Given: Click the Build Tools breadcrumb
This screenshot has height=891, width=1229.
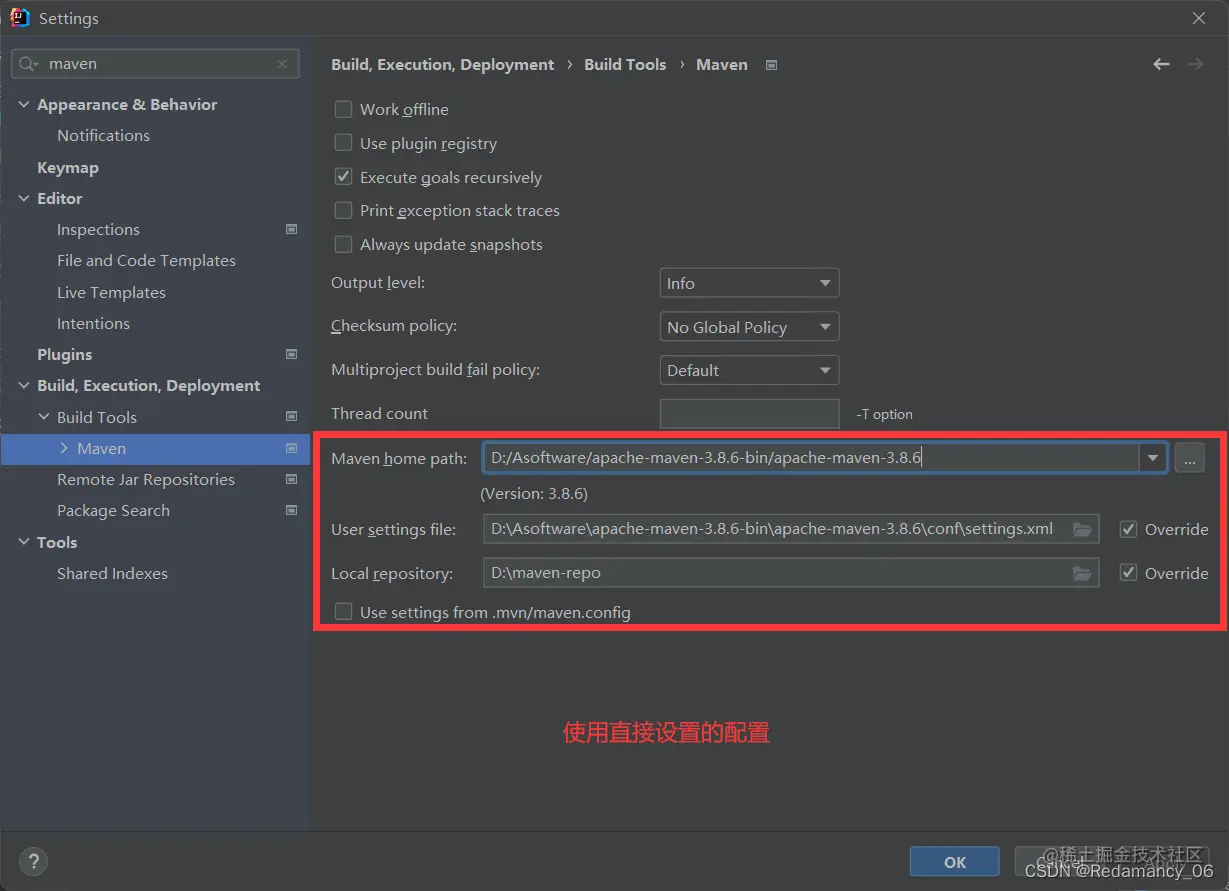Looking at the screenshot, I should [x=625, y=64].
